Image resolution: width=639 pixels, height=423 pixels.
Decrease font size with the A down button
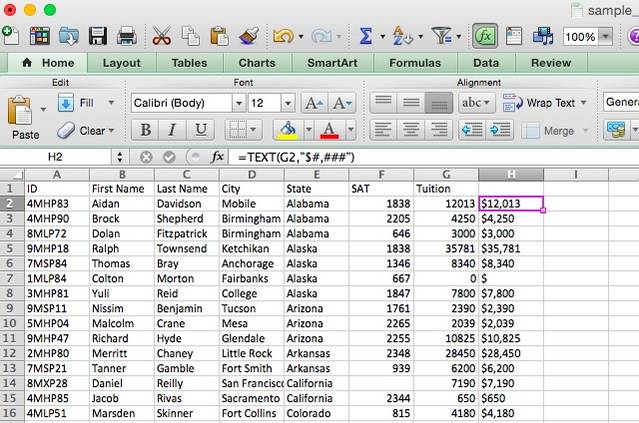pyautogui.click(x=342, y=103)
